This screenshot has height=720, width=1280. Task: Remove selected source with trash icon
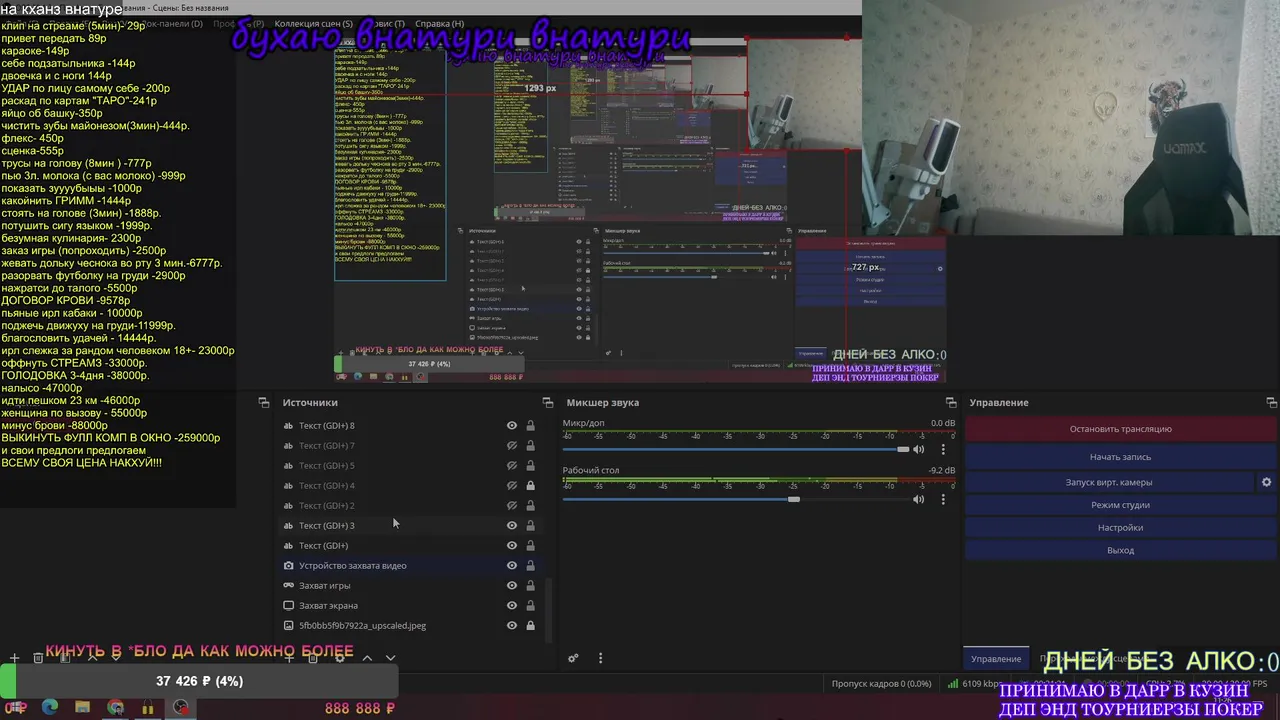(x=313, y=658)
